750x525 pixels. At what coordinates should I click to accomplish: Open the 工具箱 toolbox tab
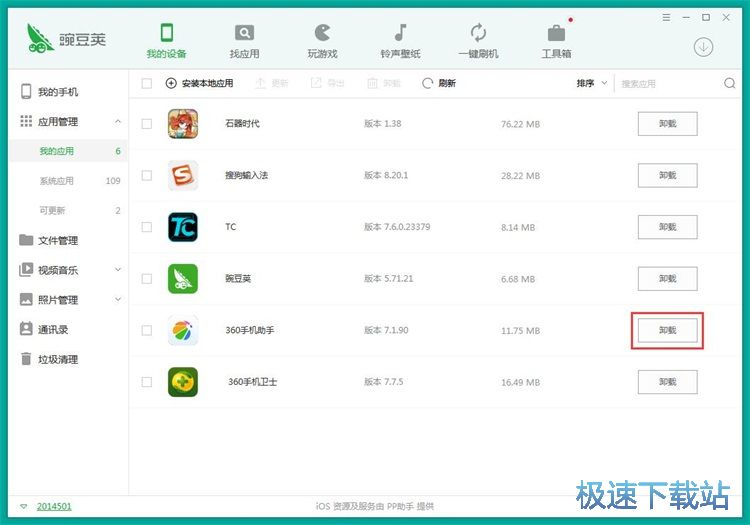coord(556,41)
